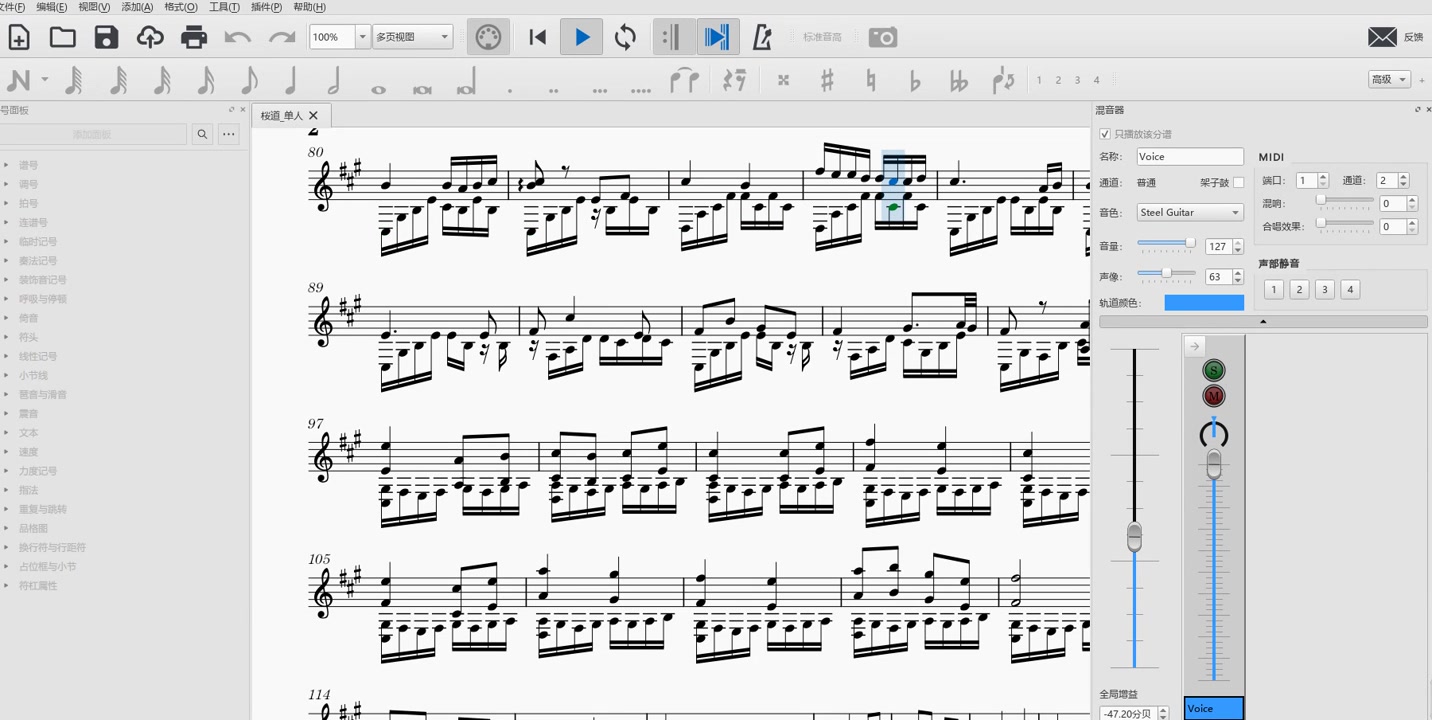This screenshot has height=720, width=1432.
Task: Start playback with the play button
Action: click(x=582, y=38)
